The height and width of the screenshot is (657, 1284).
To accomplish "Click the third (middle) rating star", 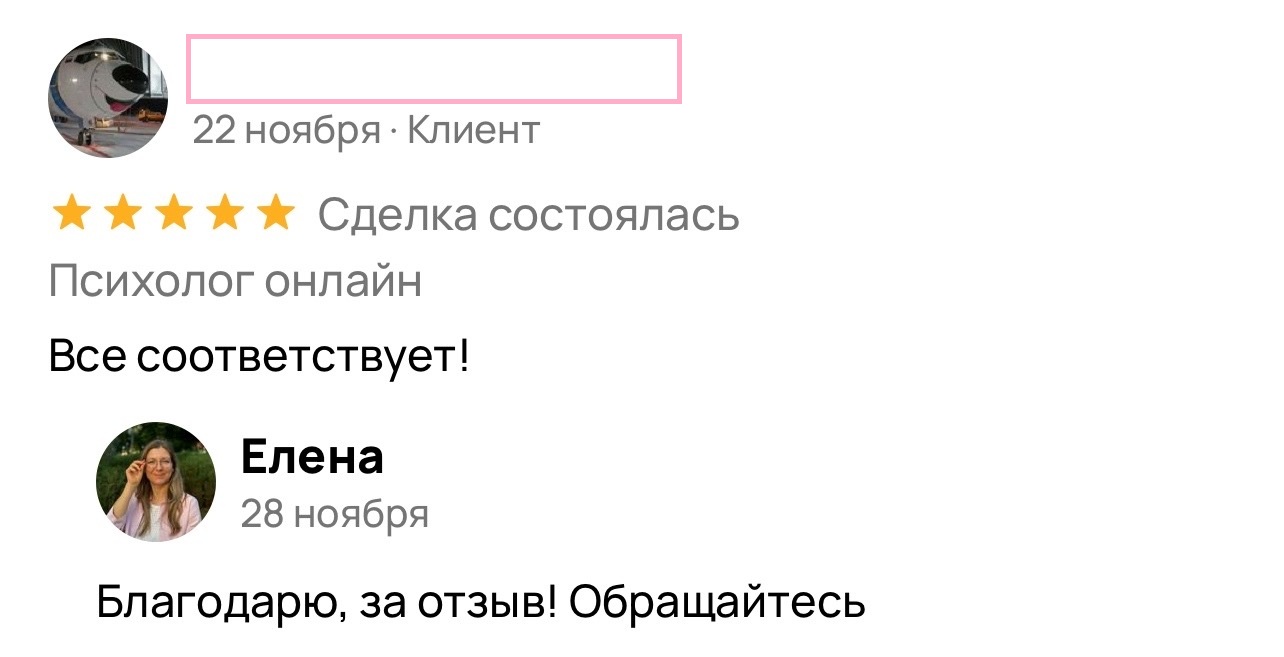I will click(x=173, y=214).
